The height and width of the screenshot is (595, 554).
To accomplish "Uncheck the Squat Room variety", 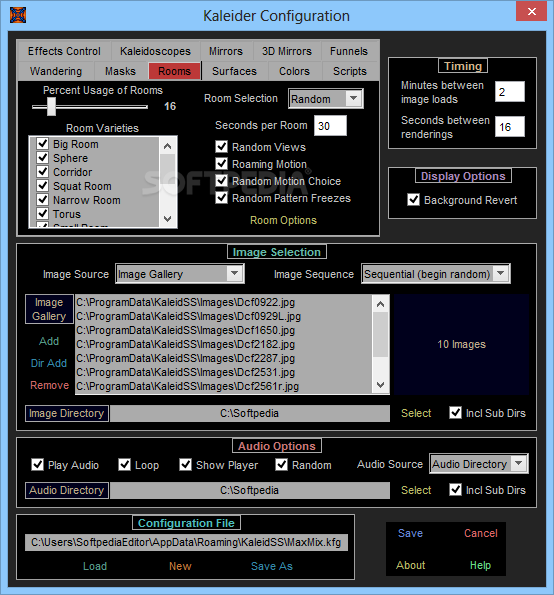I will pyautogui.click(x=42, y=186).
